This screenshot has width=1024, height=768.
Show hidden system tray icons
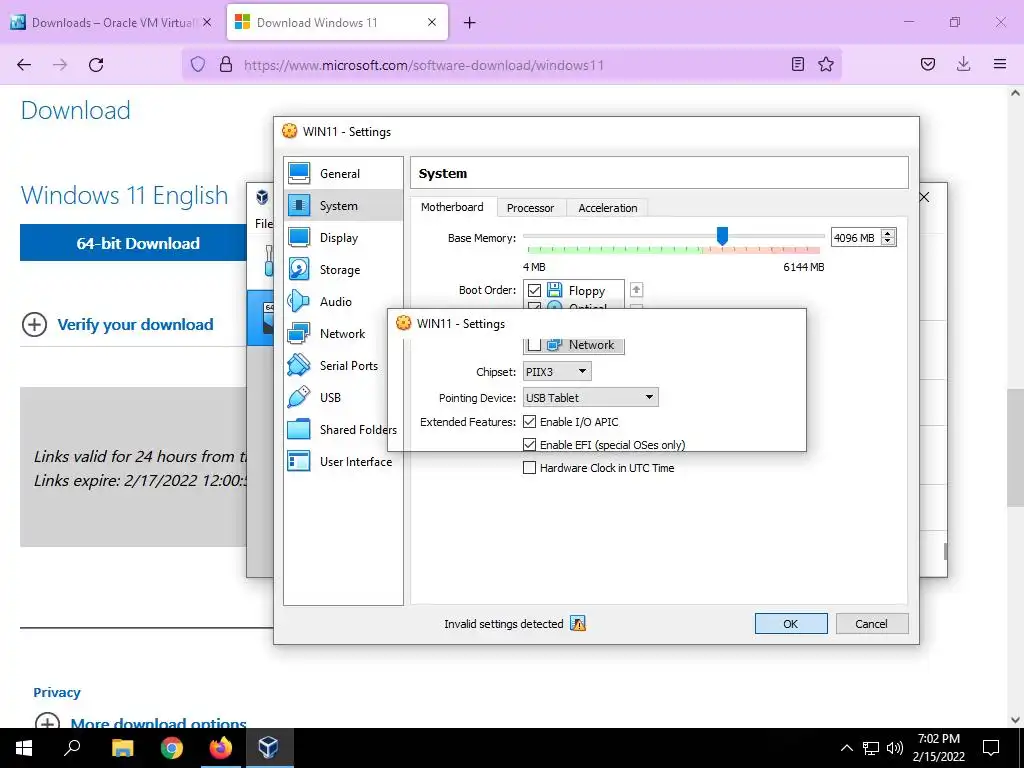846,748
